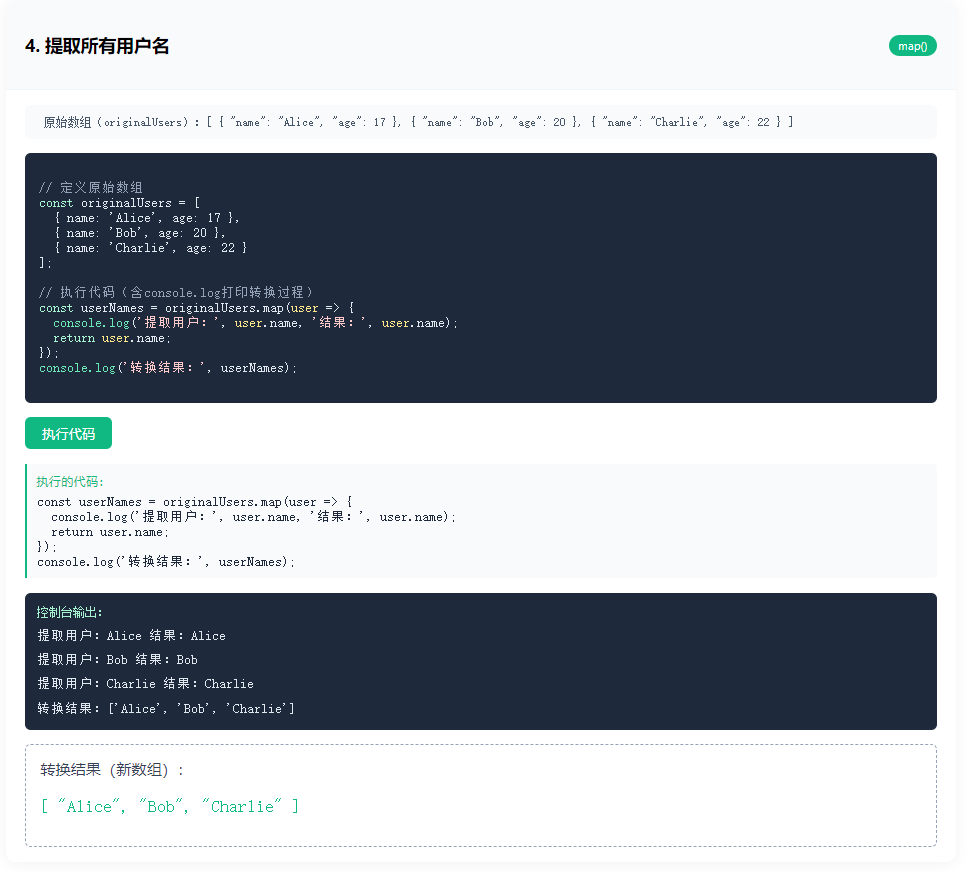Screen dimensions: 968x872
Task: Click the 转换结果（新数组）: label
Action: tap(112, 769)
